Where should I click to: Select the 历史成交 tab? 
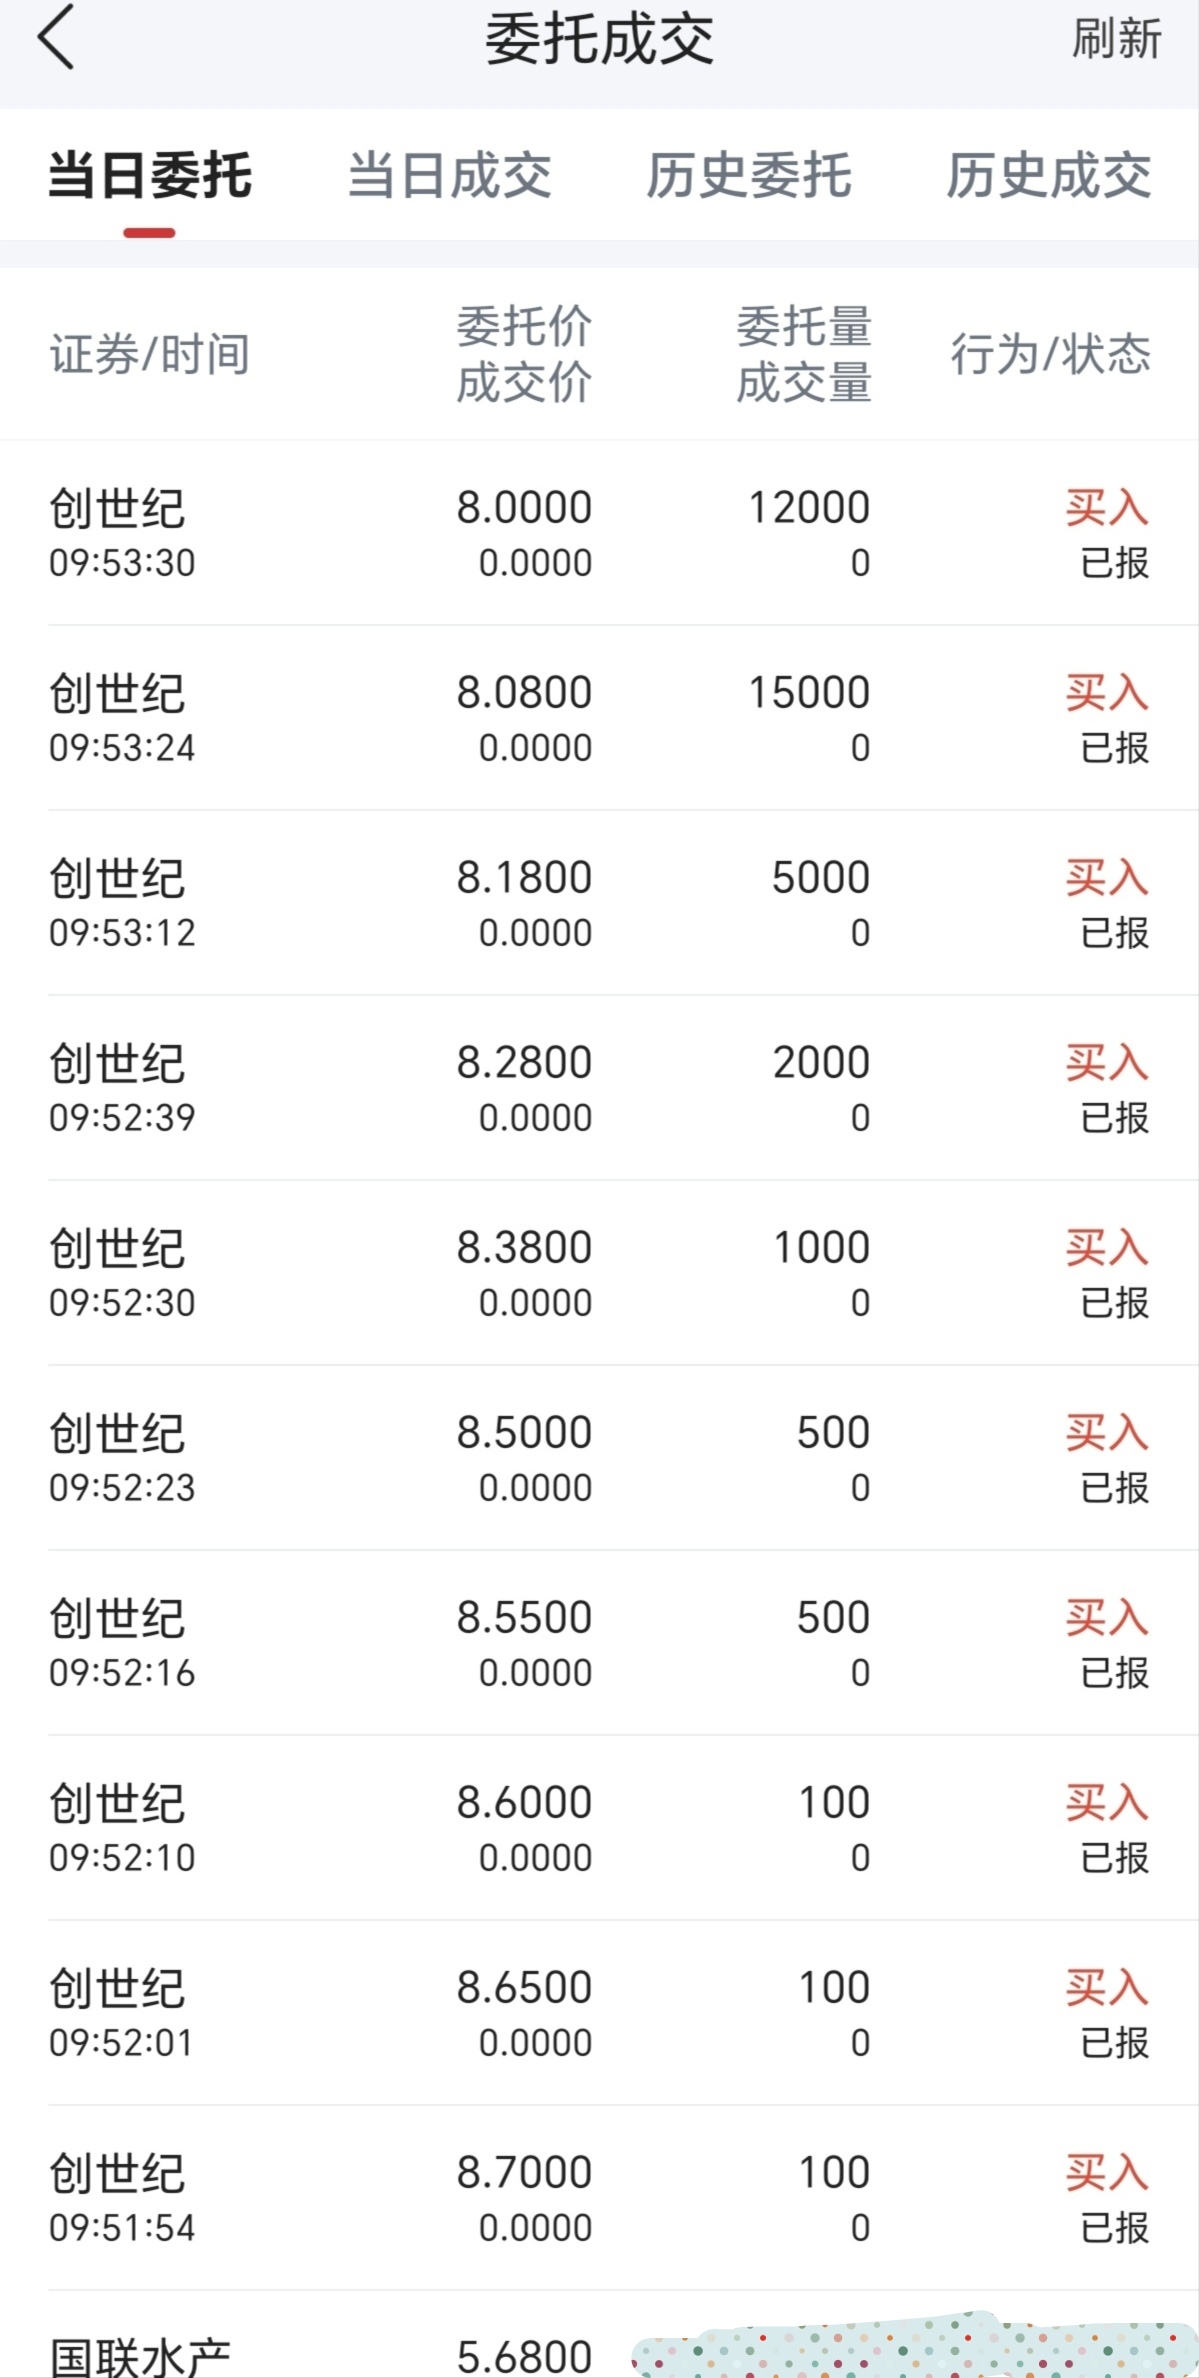tap(1048, 176)
